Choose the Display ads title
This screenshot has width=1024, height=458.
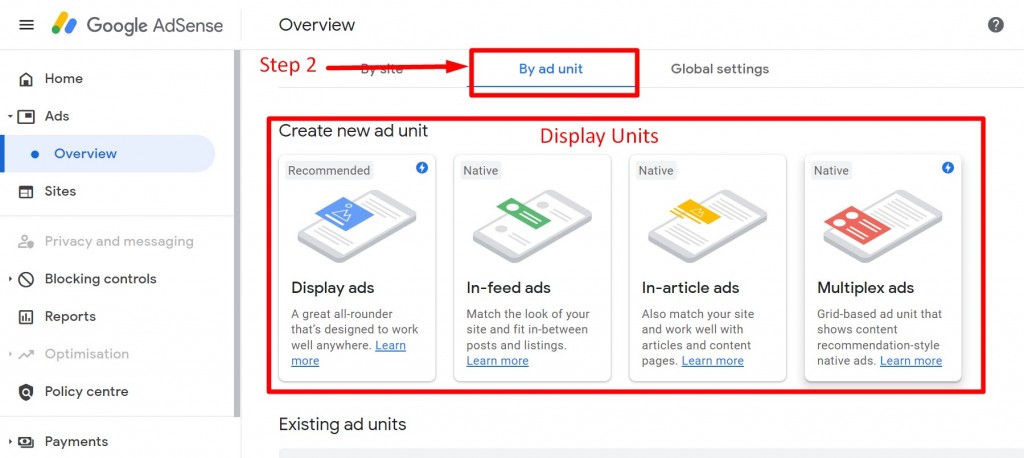[x=332, y=287]
